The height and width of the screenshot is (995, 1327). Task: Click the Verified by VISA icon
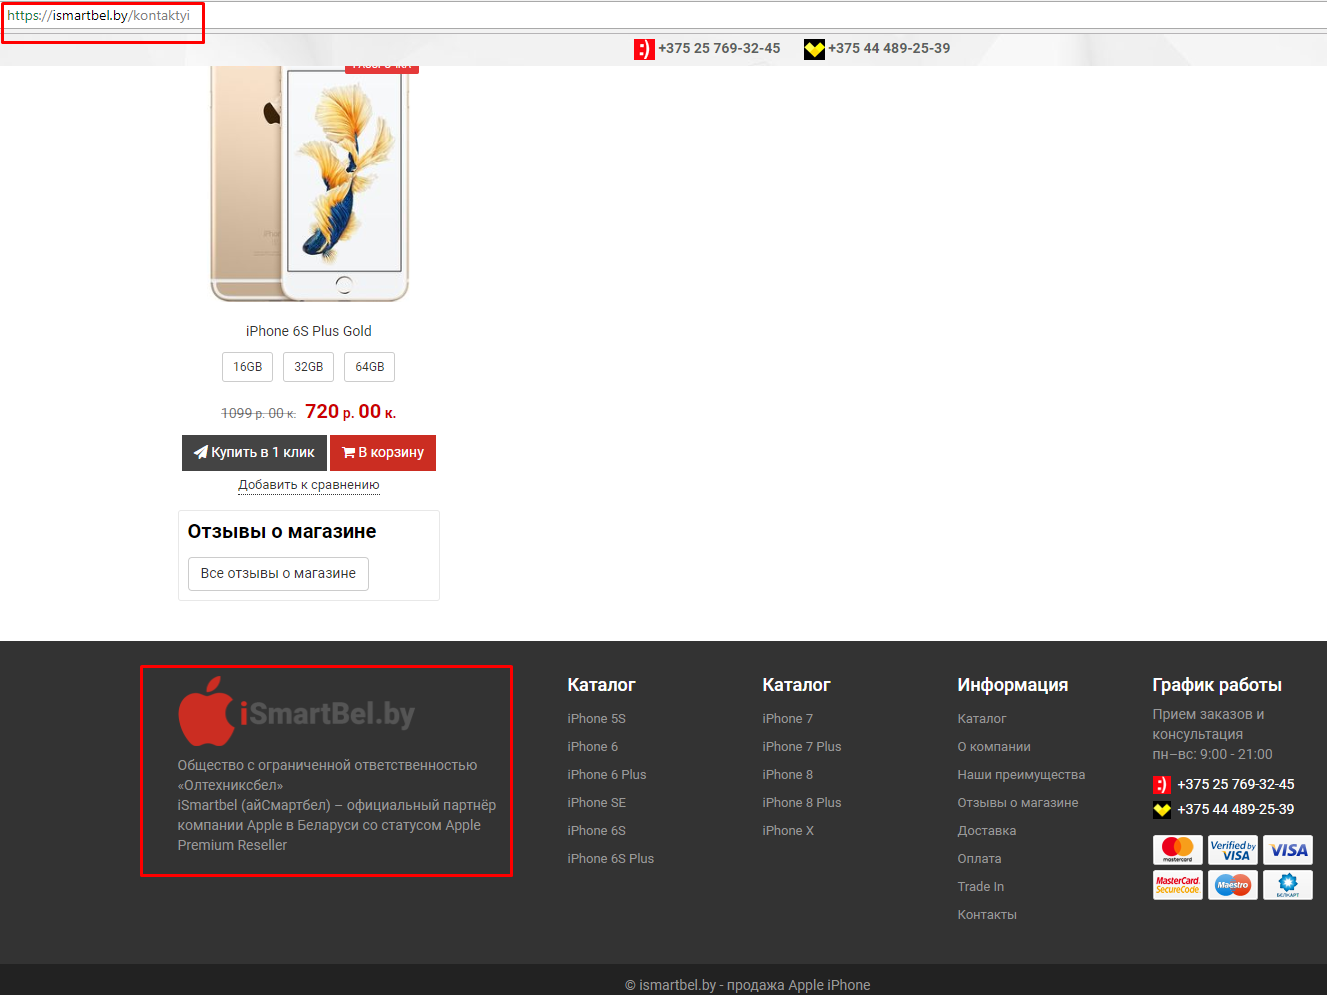coord(1233,850)
